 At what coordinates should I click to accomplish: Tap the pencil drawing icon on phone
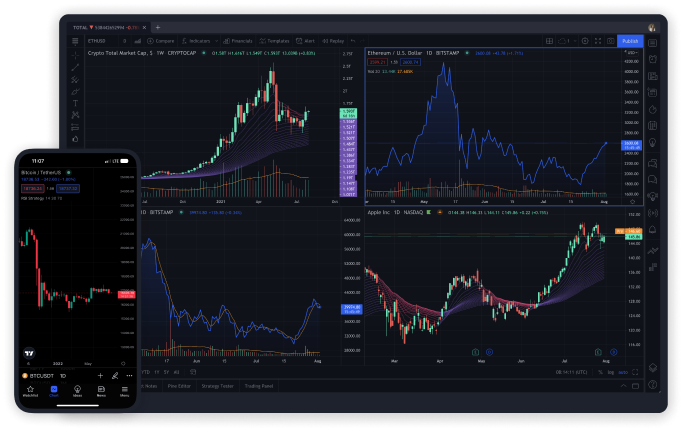click(115, 376)
